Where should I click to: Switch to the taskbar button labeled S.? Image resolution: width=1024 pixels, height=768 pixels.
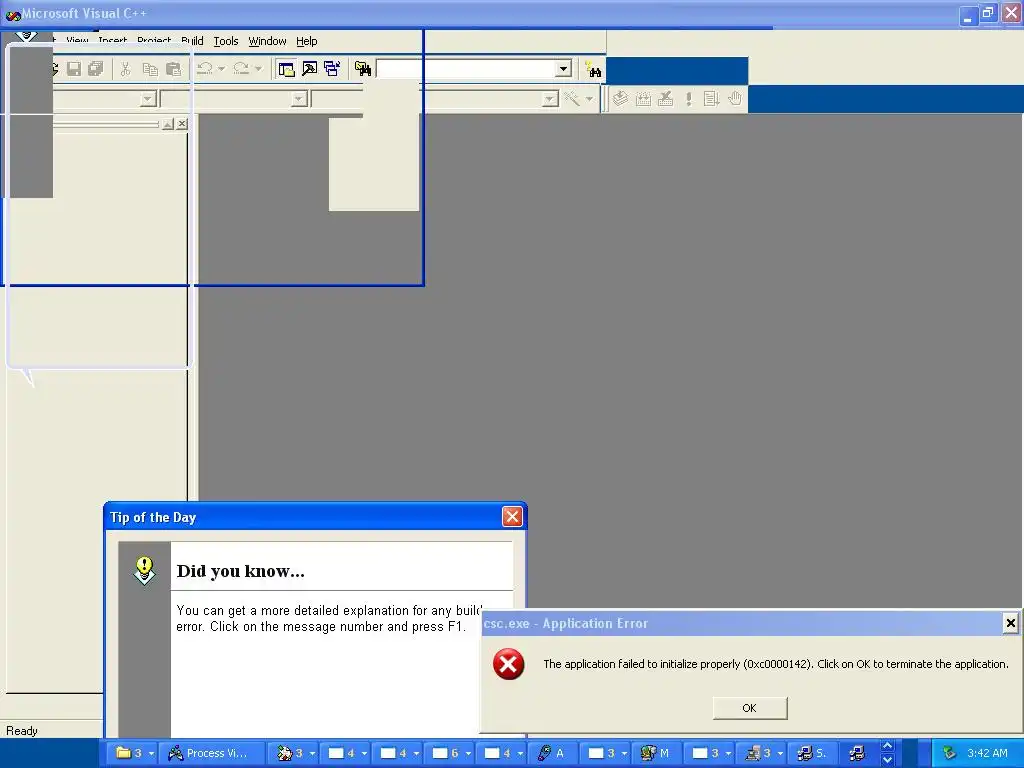pos(812,753)
